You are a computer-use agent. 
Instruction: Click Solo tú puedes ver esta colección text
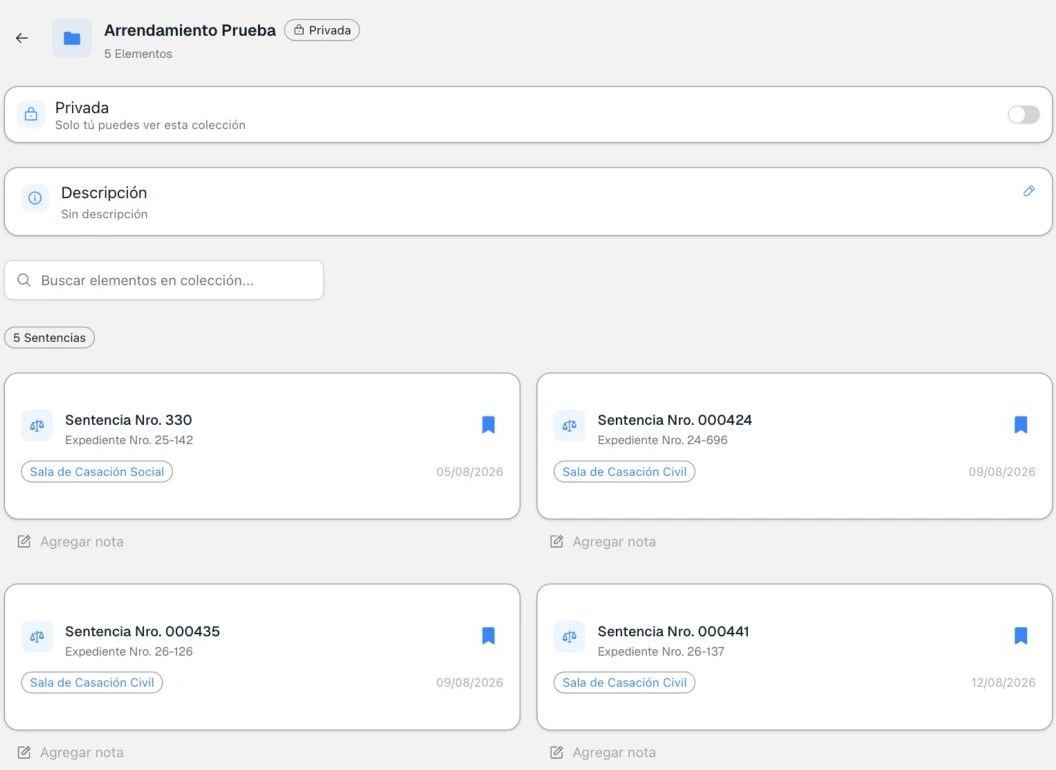click(x=150, y=125)
